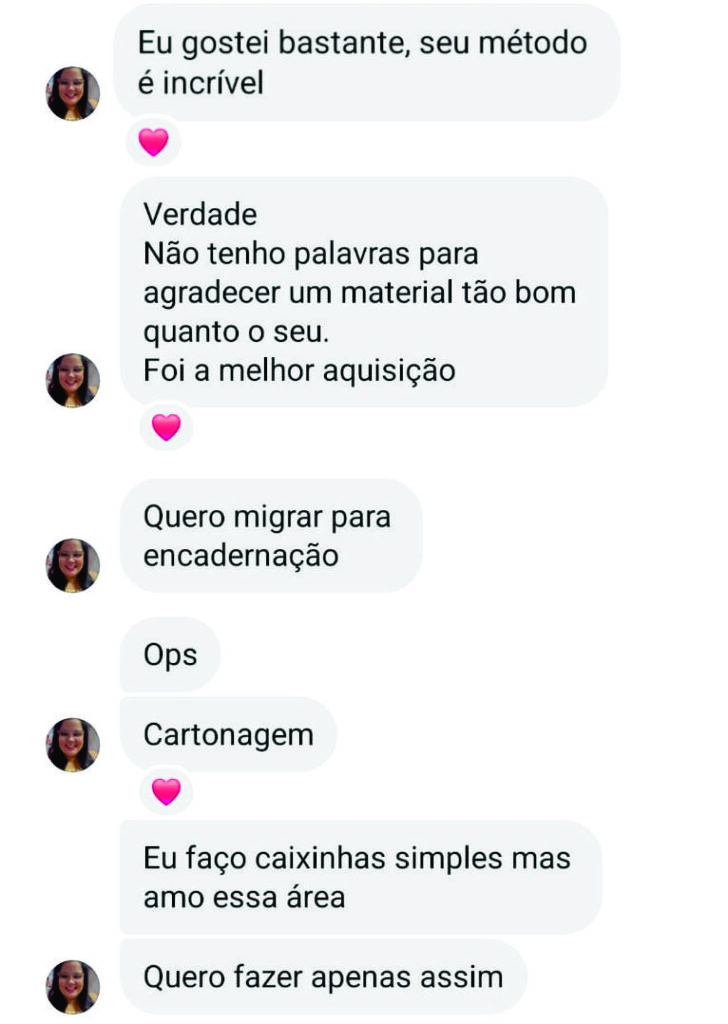
Task: Tap heart reaction below 'Cartonagem' message
Action: coord(166,792)
